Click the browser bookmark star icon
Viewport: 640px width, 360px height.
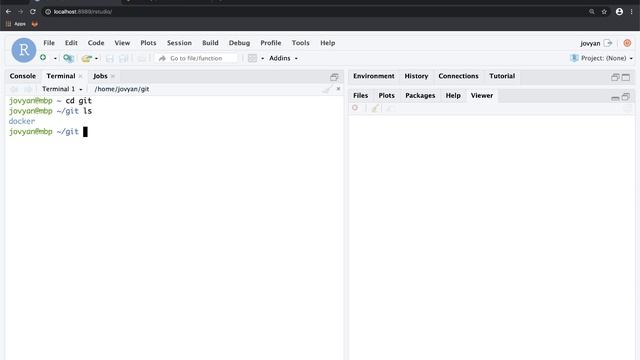(x=604, y=12)
